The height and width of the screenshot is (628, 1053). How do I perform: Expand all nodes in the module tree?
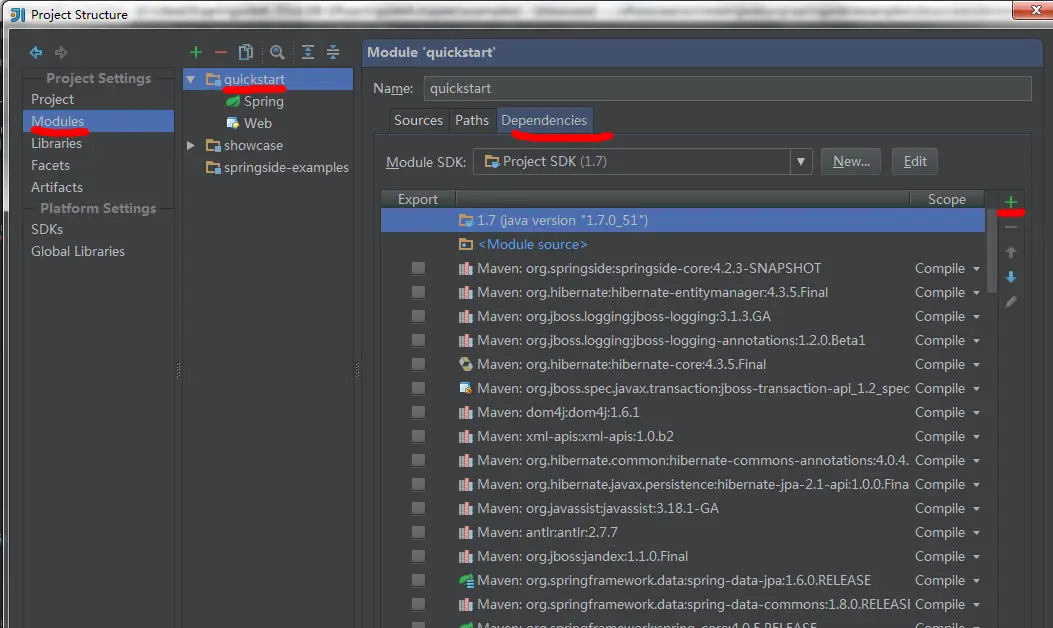click(308, 52)
